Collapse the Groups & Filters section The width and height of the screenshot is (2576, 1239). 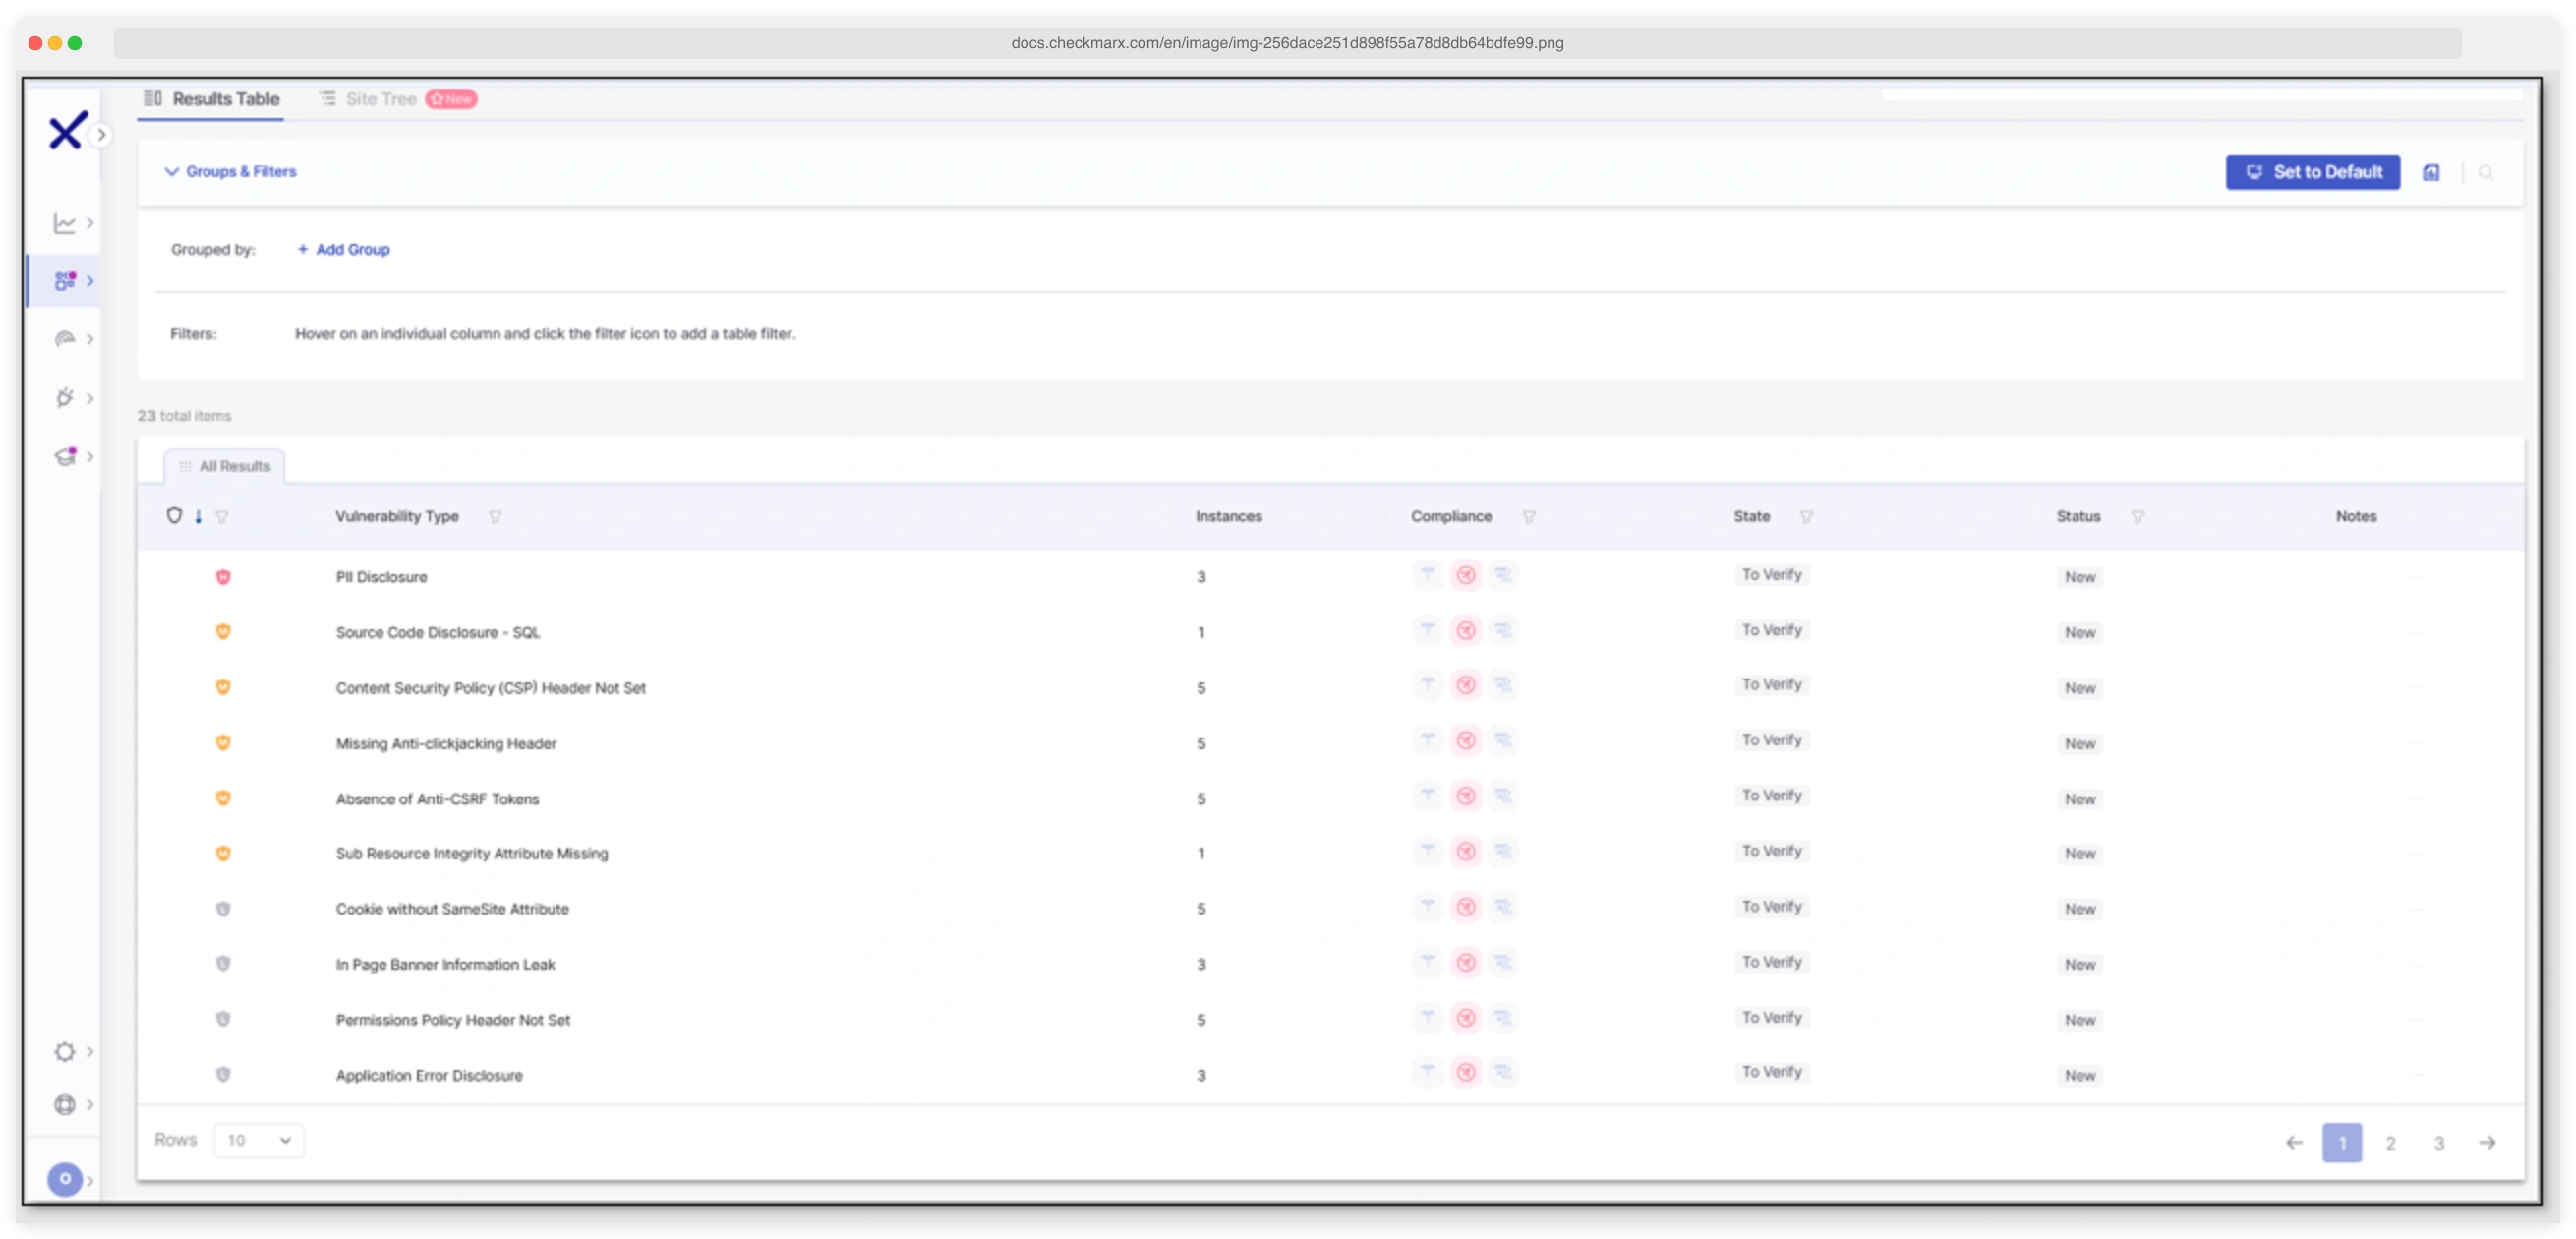point(172,171)
